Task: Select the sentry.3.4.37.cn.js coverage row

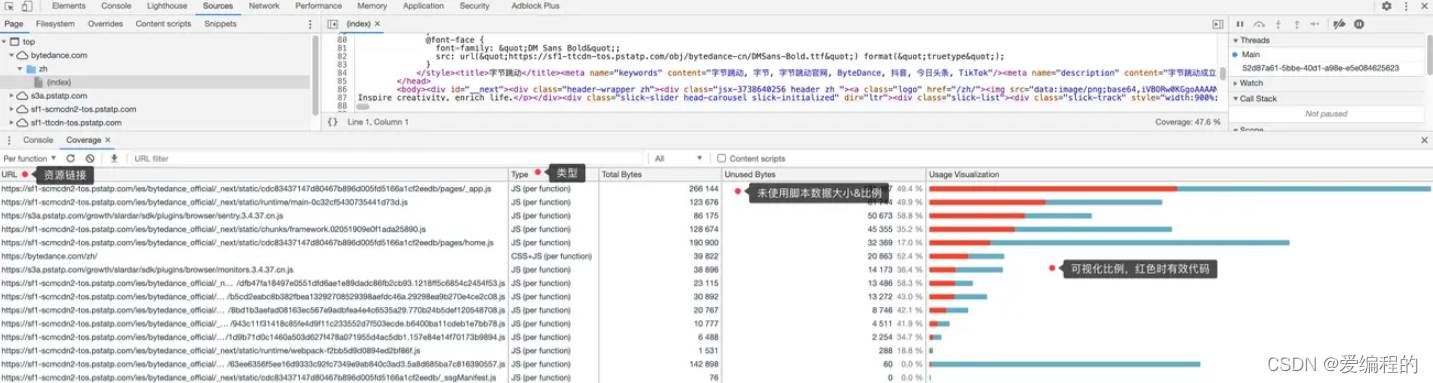Action: coord(716,215)
